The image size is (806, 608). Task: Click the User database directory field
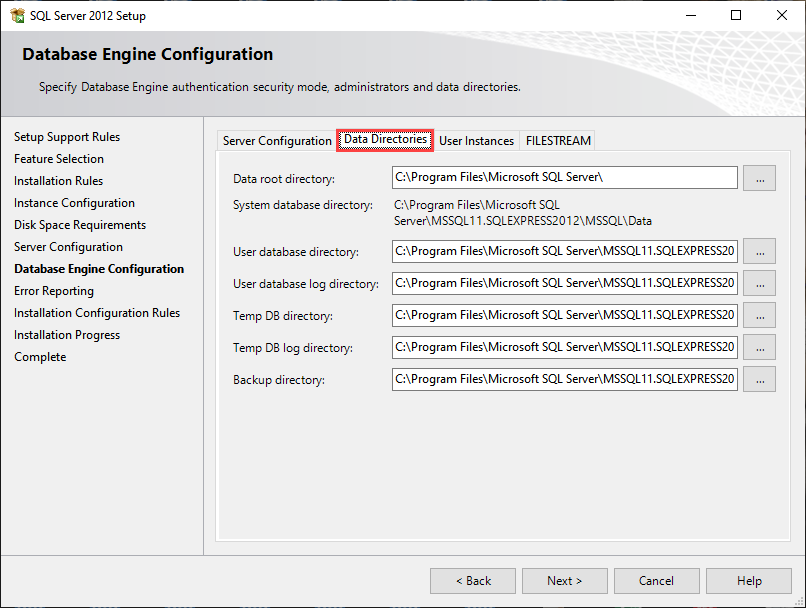point(565,251)
